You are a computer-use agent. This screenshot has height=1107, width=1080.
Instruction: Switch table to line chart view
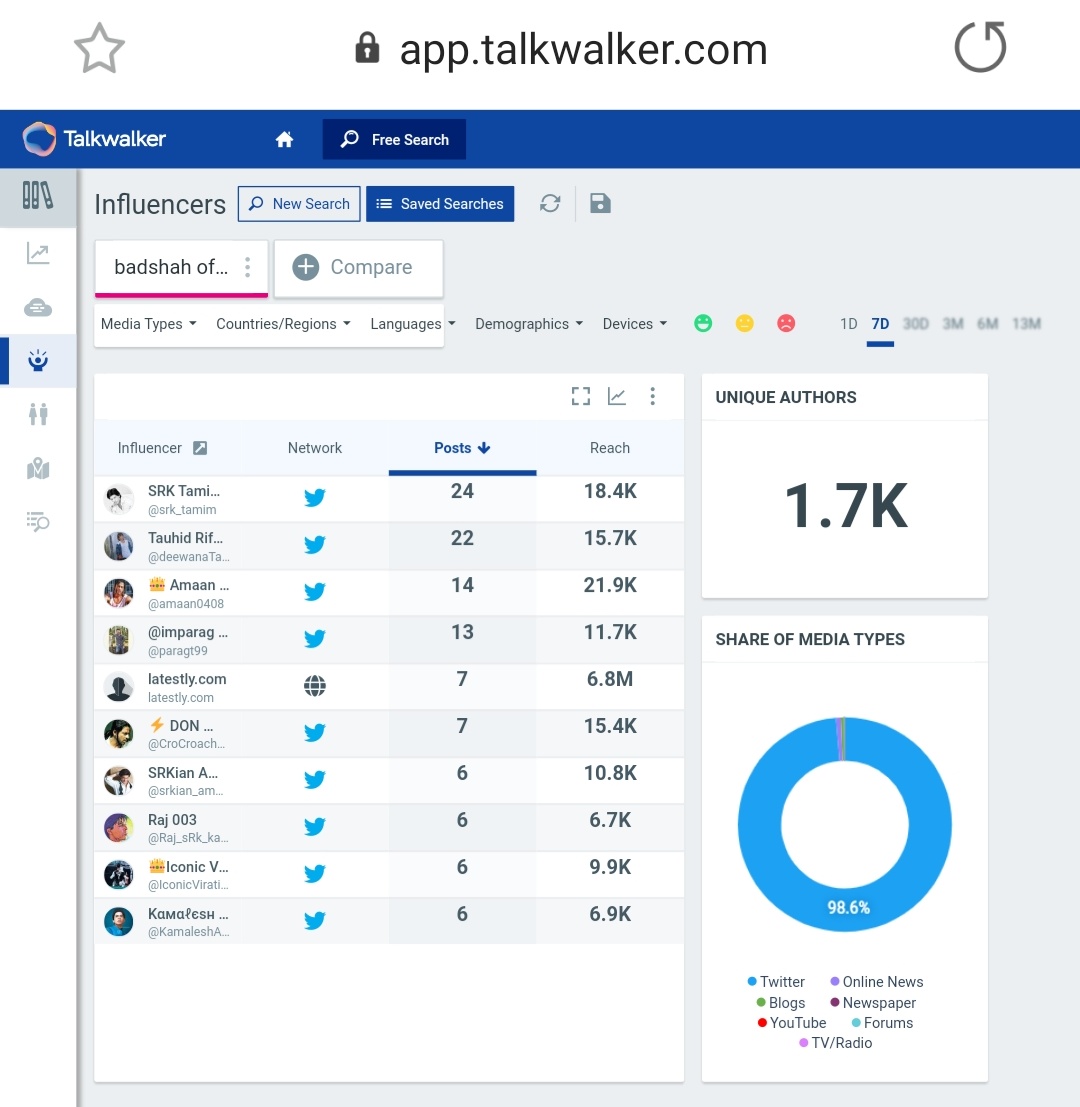click(x=617, y=396)
